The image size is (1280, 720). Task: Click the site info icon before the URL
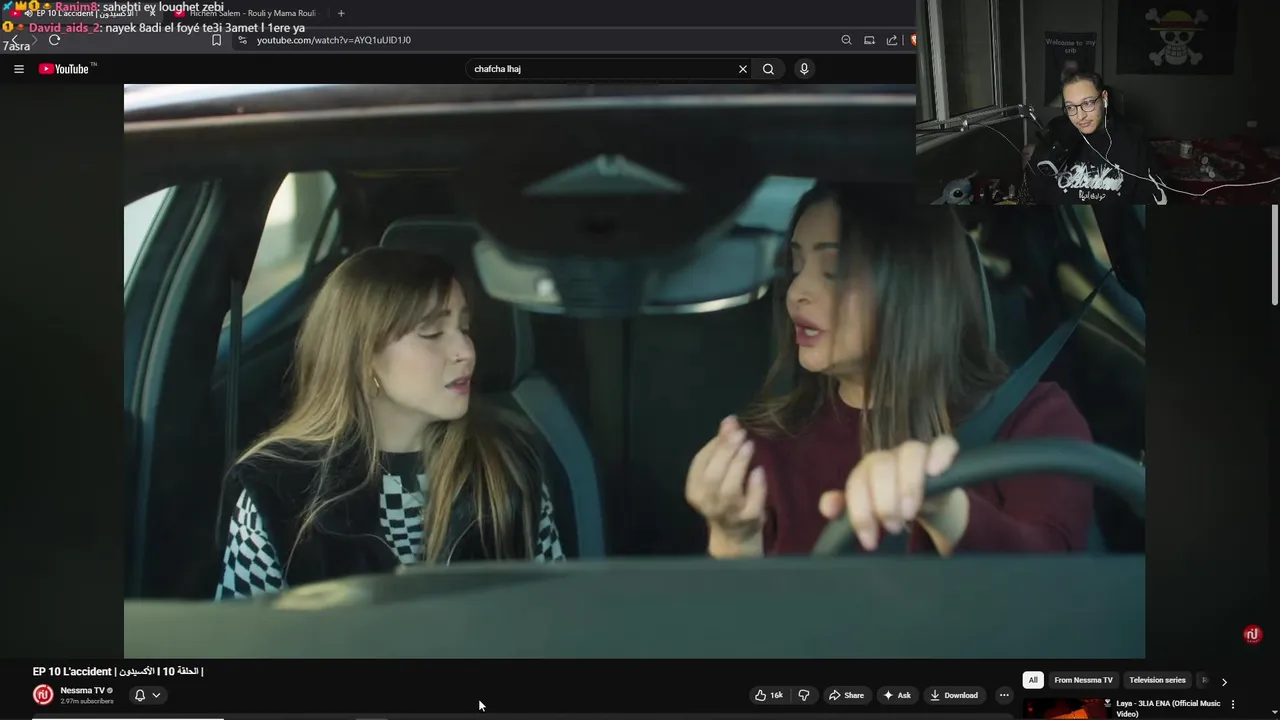[242, 40]
